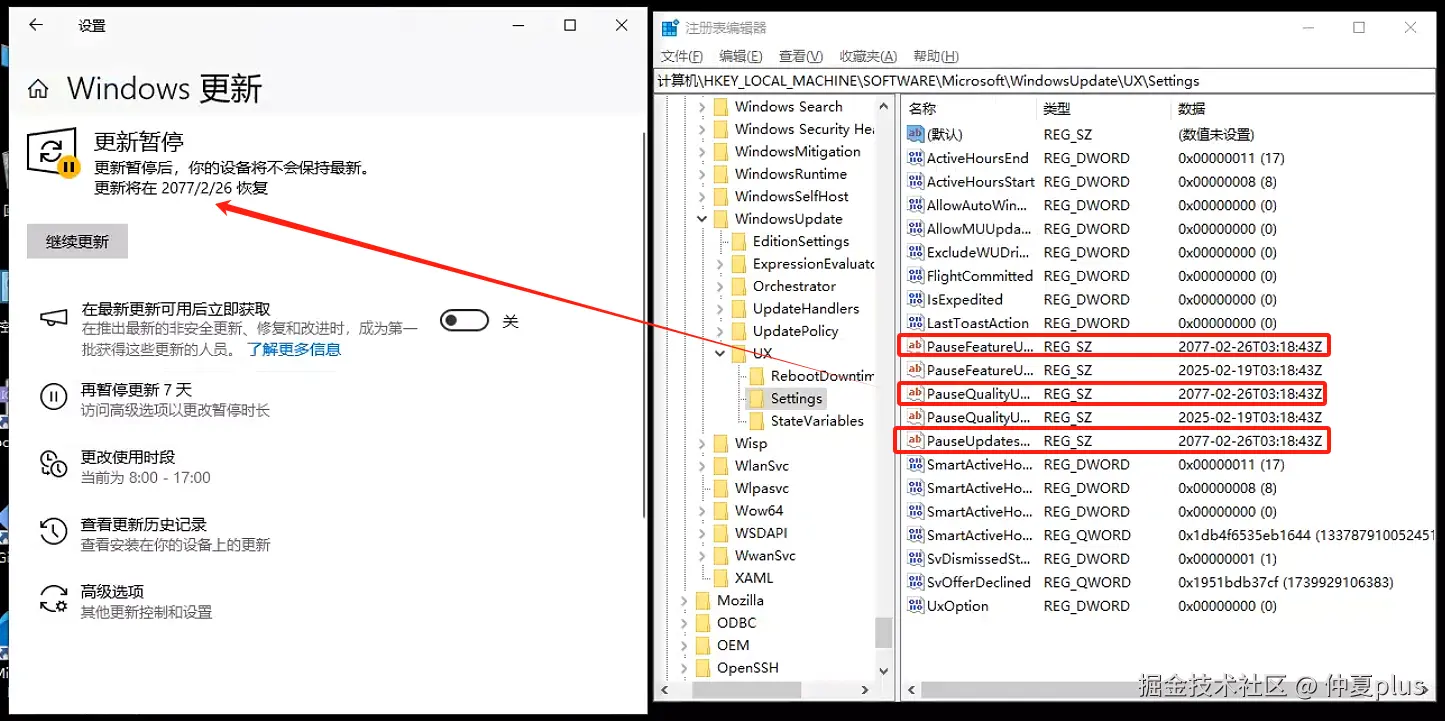The image size is (1445, 721).
Task: Click the UX folder icon in tree
Action: coord(739,353)
